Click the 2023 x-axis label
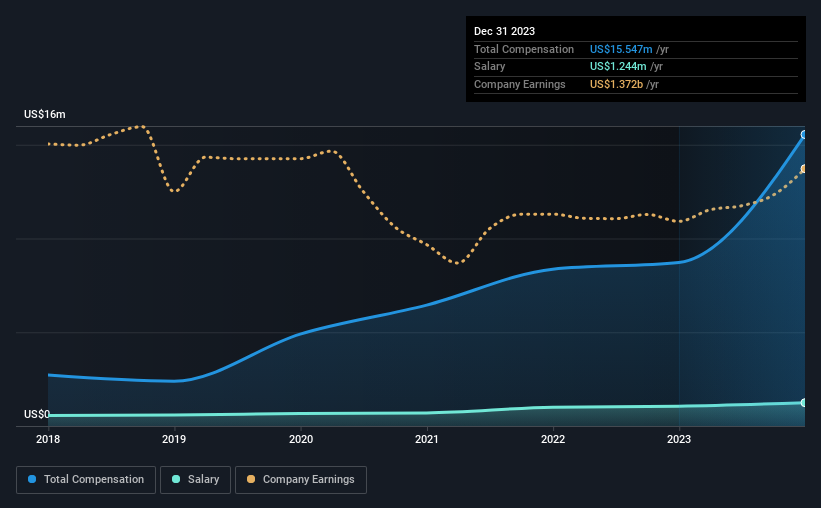The width and height of the screenshot is (821, 508). (679, 439)
